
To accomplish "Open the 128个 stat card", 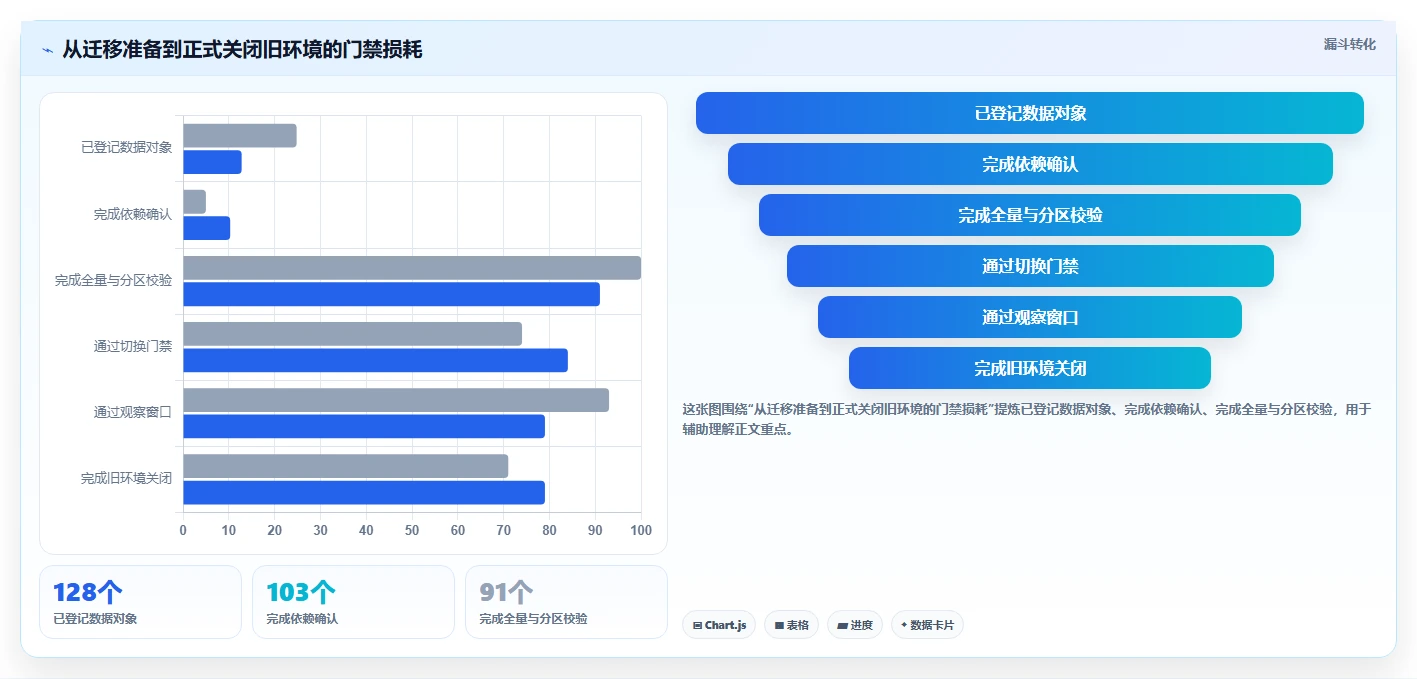I will (x=140, y=602).
